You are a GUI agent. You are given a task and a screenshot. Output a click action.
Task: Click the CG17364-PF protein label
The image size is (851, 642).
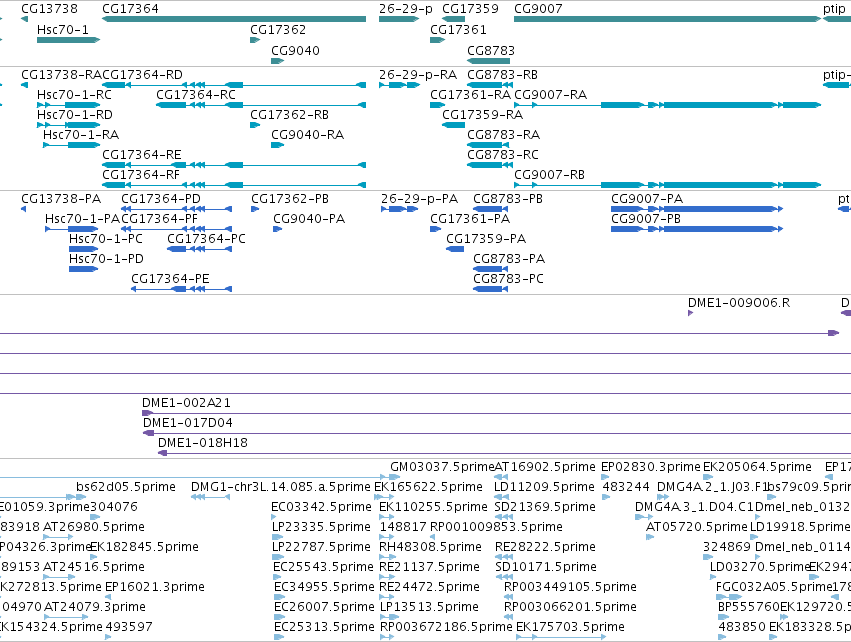click(160, 219)
